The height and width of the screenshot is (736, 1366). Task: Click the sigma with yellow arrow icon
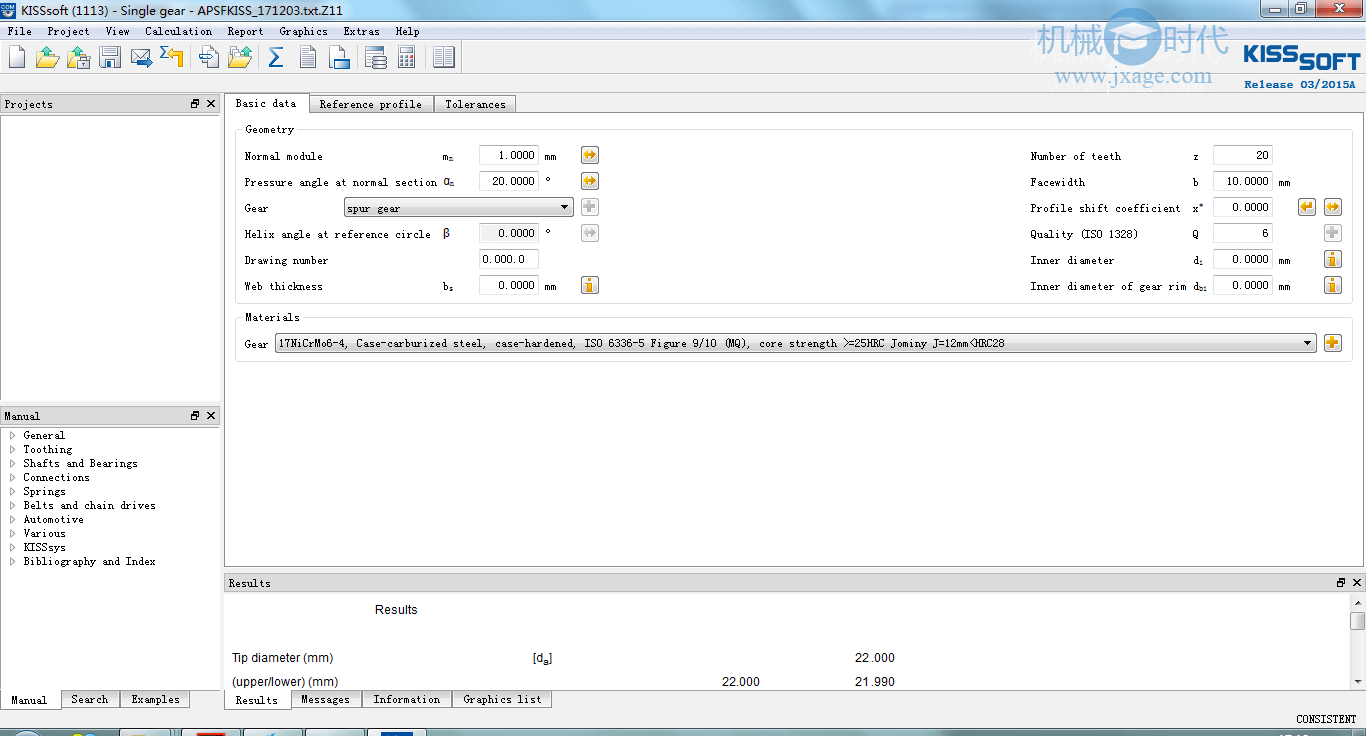173,57
